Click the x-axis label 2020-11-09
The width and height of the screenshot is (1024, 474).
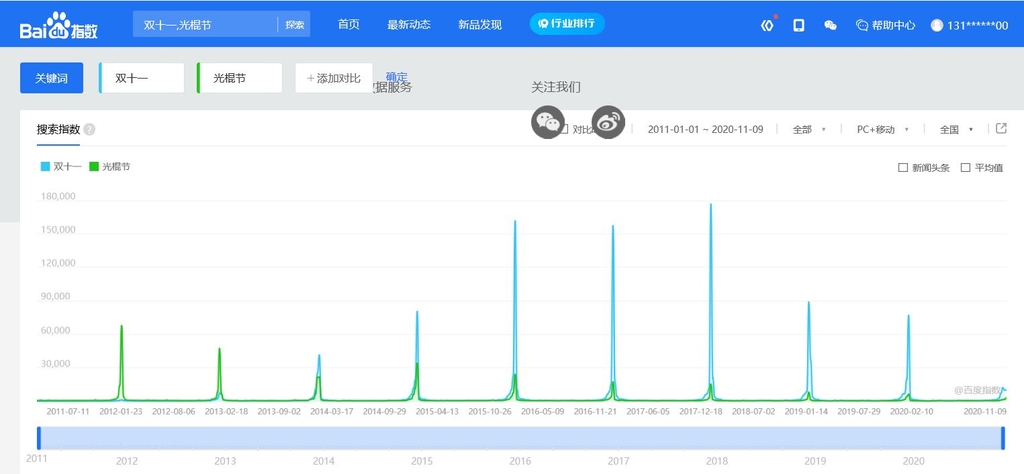tap(985, 411)
